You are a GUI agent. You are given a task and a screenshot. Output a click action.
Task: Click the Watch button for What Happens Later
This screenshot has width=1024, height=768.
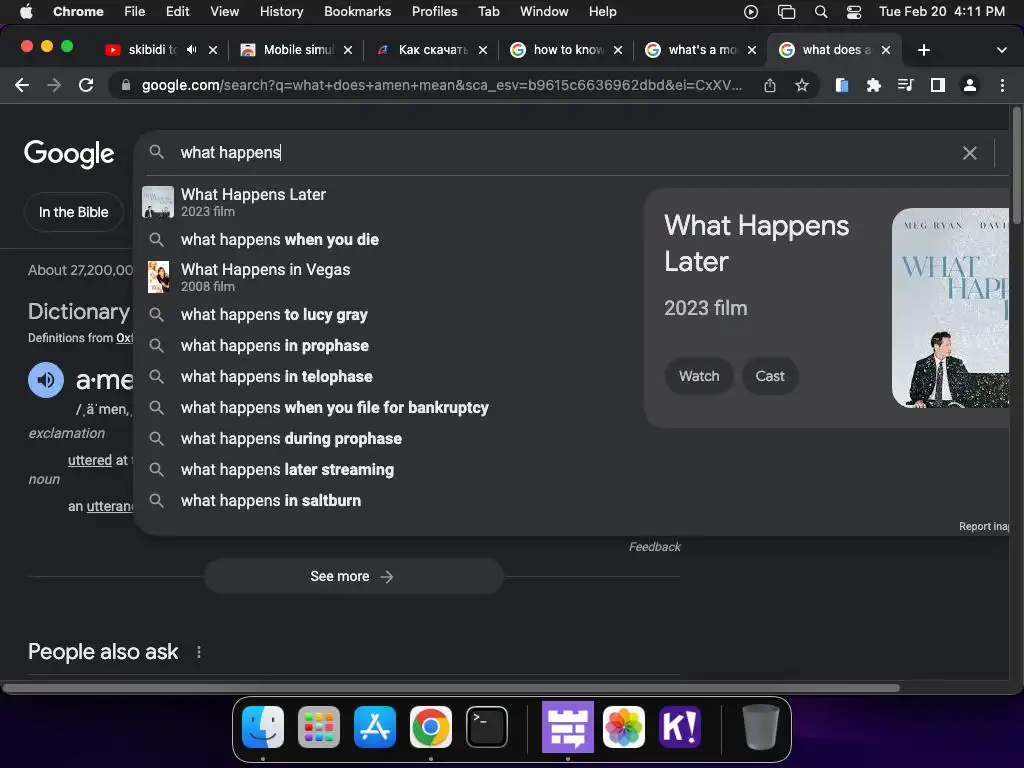699,376
